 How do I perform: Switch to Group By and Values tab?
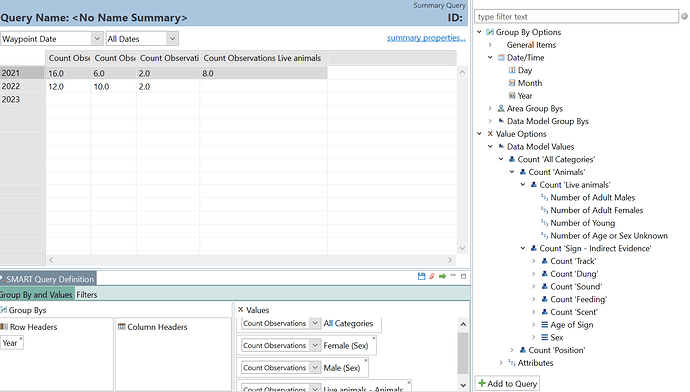tap(36, 295)
